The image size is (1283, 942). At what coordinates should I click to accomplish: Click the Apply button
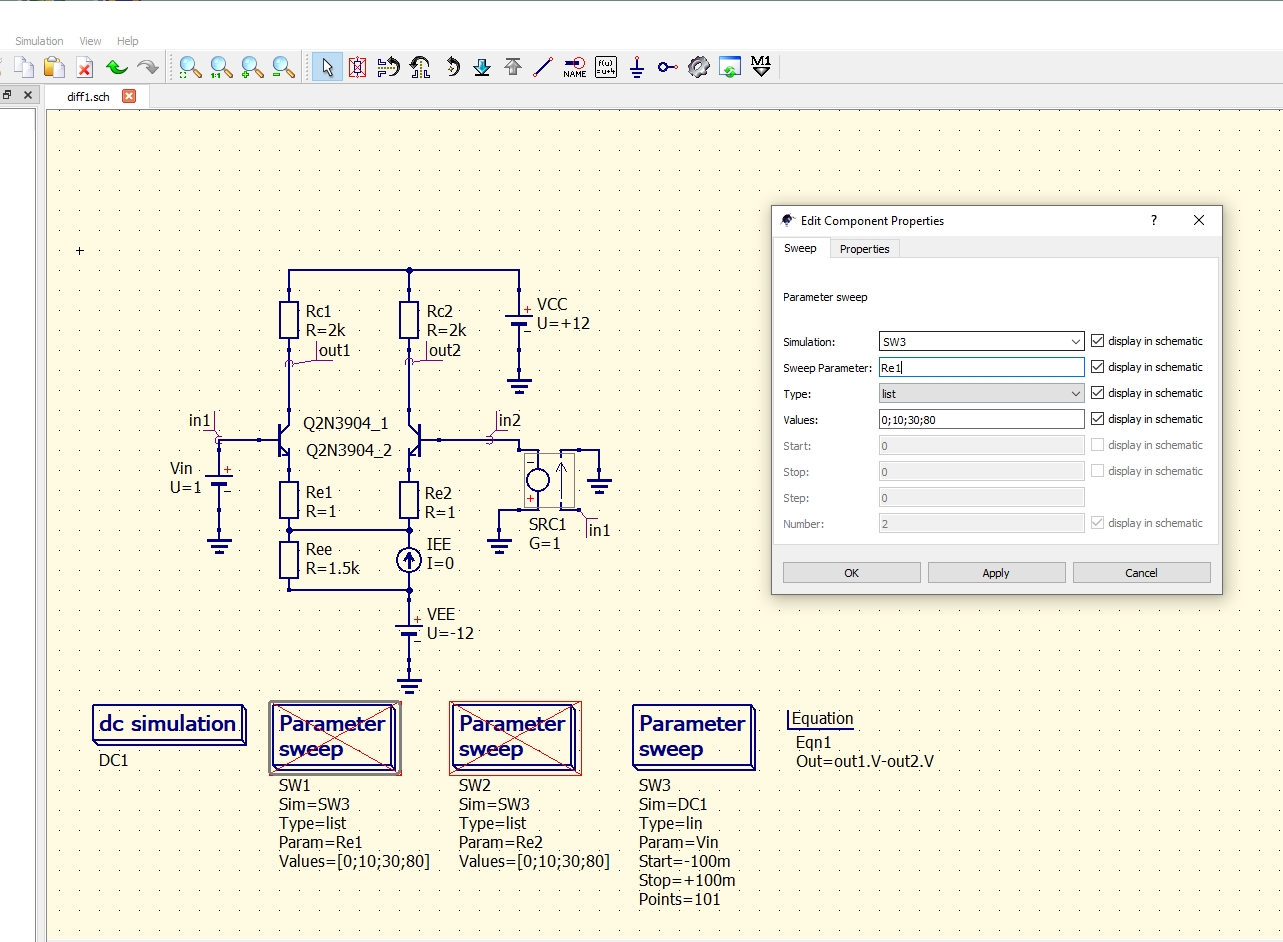pos(996,573)
